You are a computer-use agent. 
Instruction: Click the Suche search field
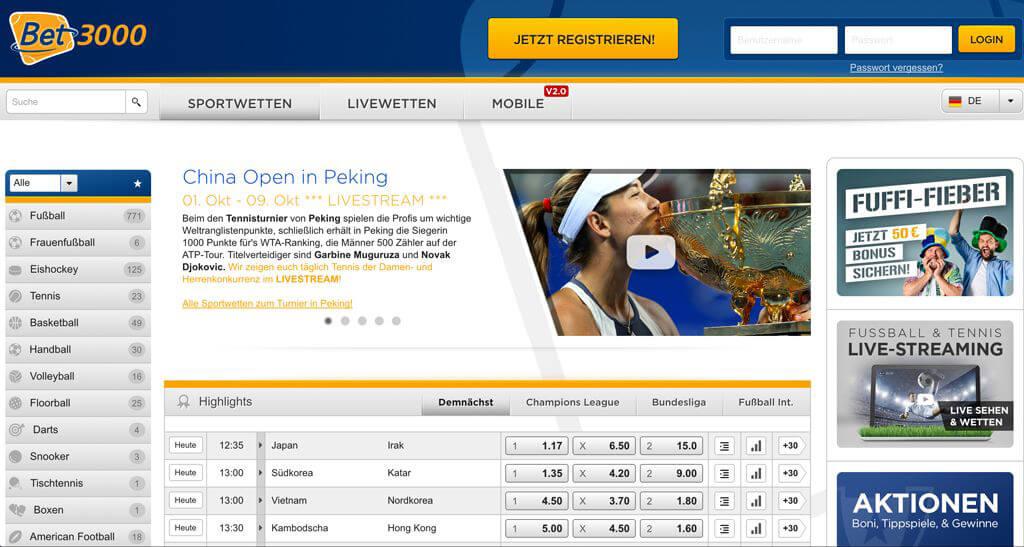[66, 102]
